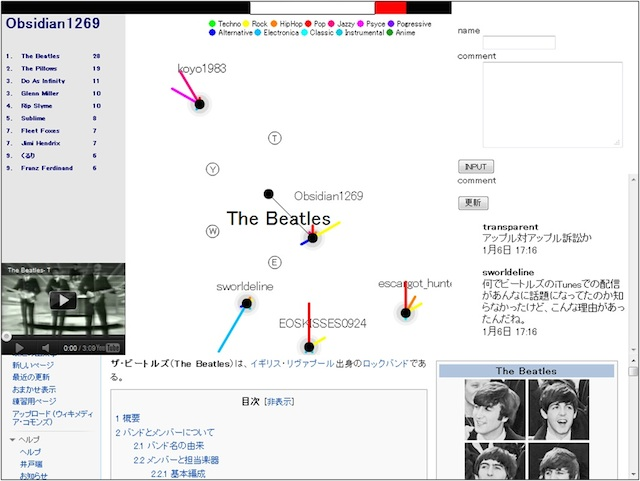Select Do As Infinity in artist ranking
This screenshot has width=640, height=481.
tap(43, 81)
